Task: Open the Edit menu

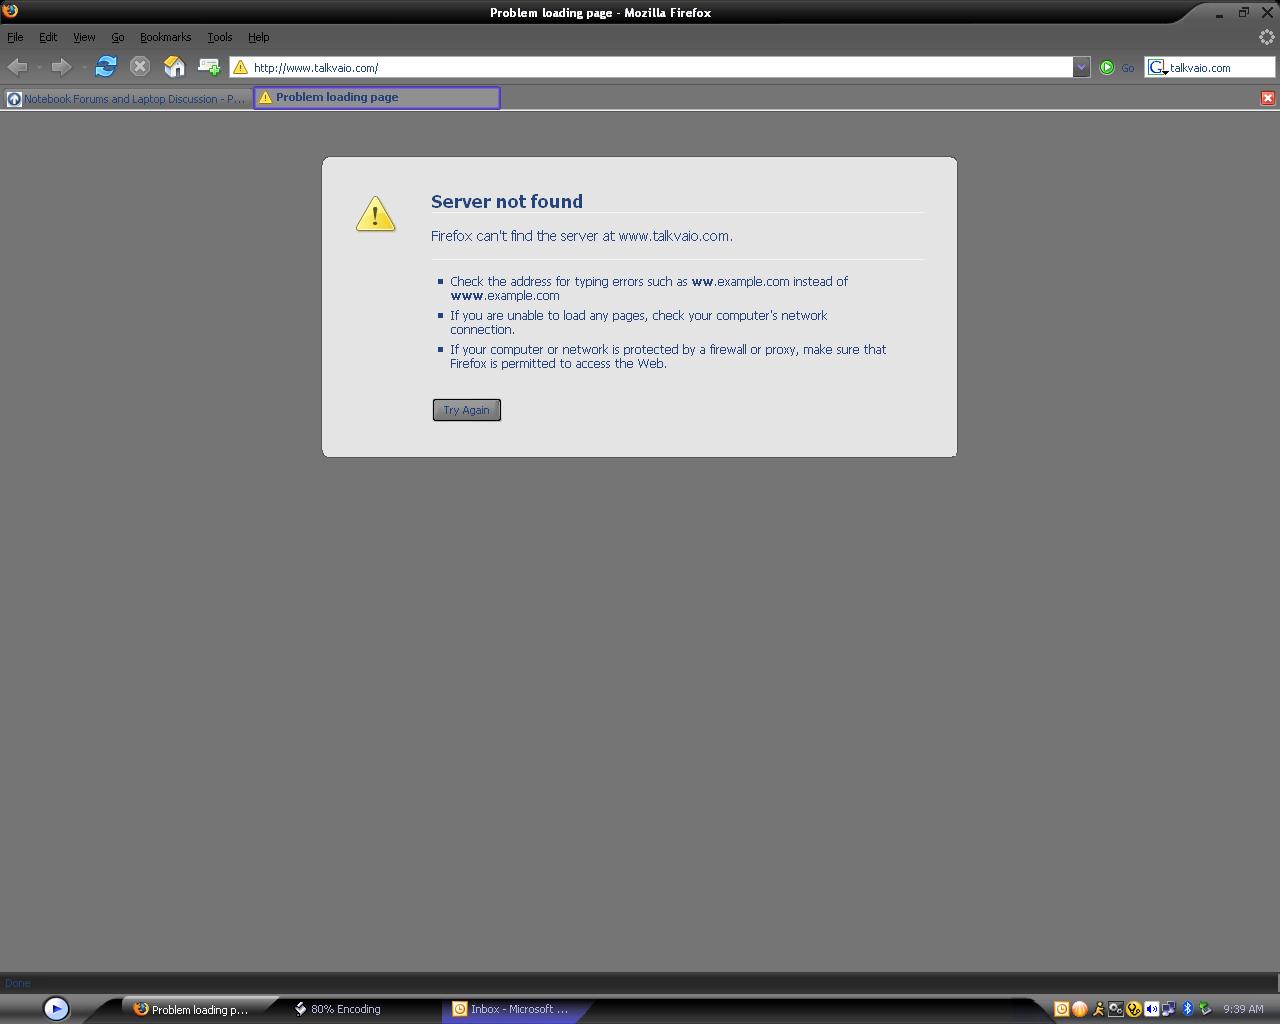Action: tap(48, 37)
